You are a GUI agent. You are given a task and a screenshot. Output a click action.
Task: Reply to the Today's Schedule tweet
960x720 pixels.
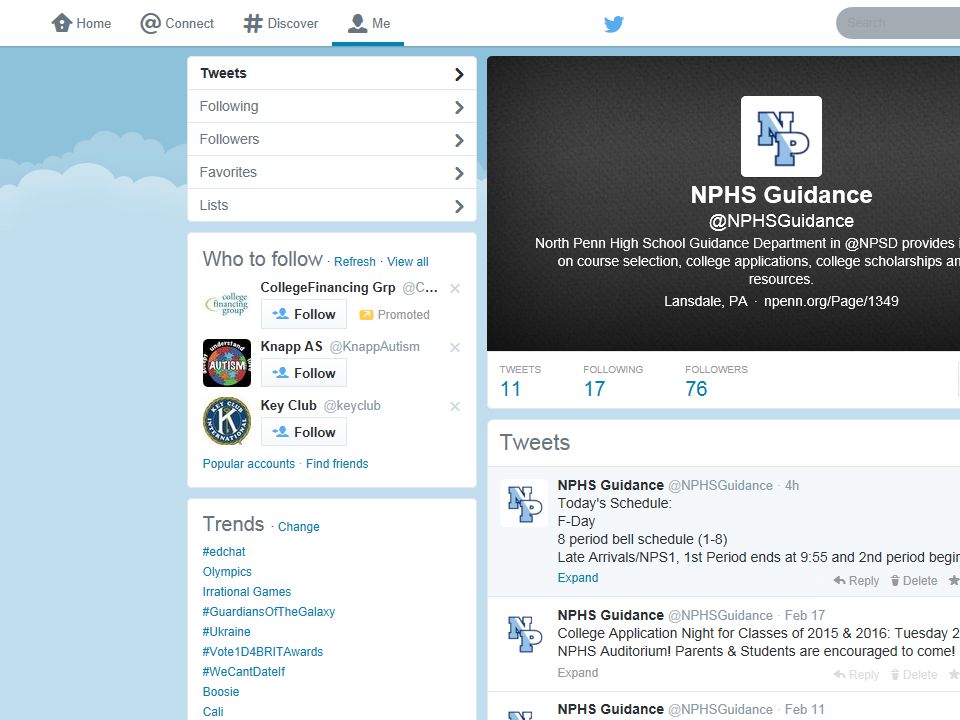click(856, 580)
